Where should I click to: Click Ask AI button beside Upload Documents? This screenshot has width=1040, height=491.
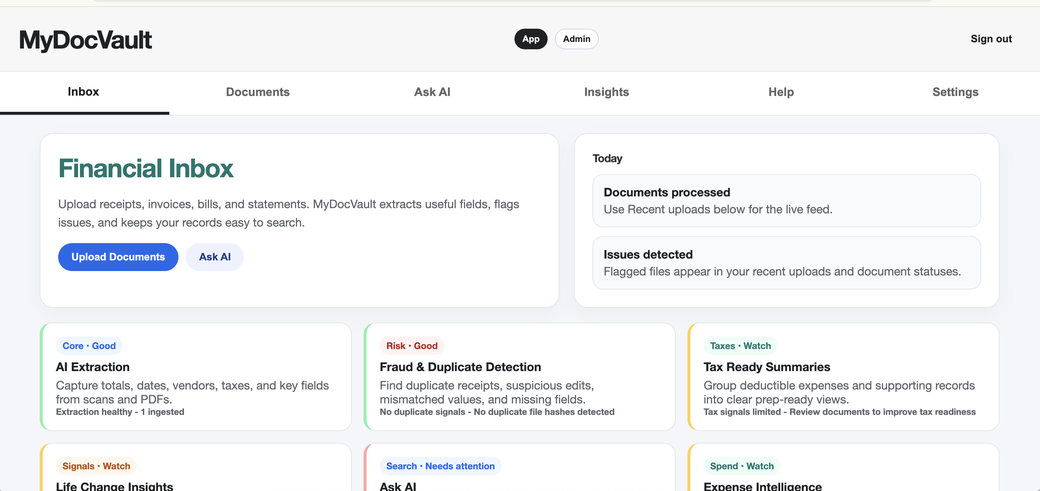215,257
